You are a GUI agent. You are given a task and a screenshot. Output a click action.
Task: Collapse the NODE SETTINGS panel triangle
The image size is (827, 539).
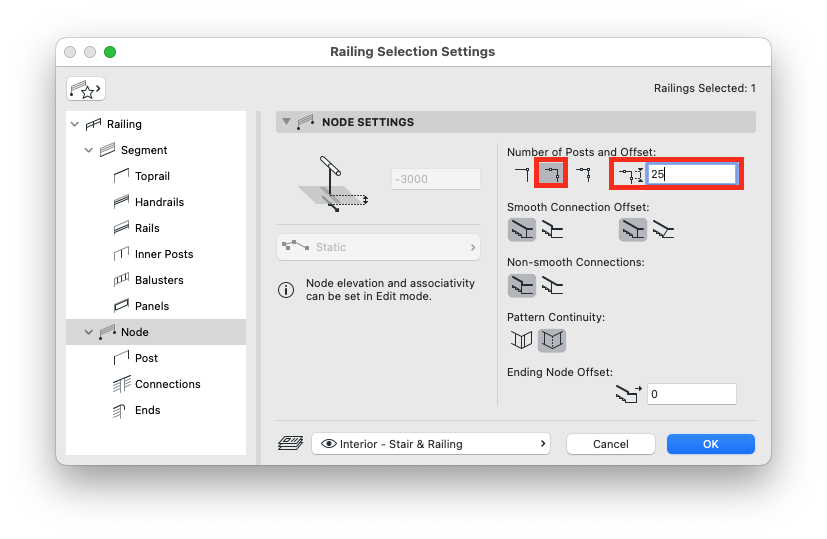click(286, 122)
